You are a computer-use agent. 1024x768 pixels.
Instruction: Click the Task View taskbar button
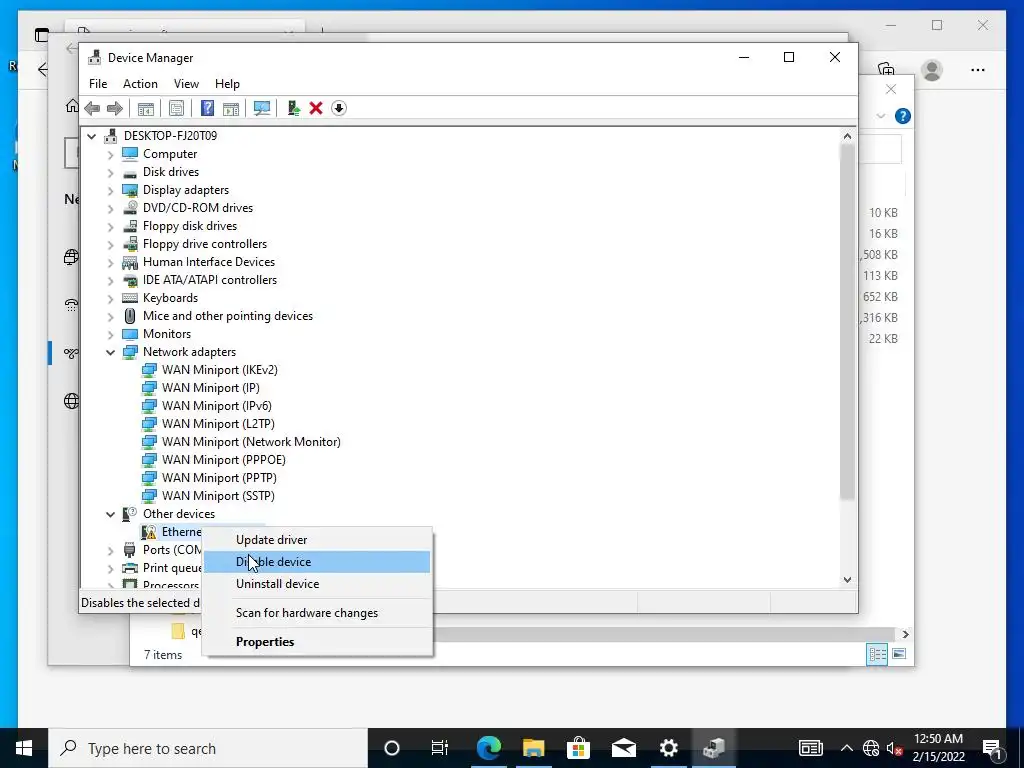pos(440,748)
